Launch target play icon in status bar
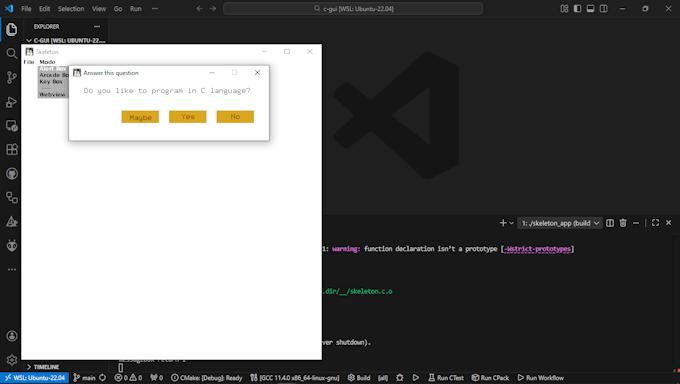 [415, 378]
